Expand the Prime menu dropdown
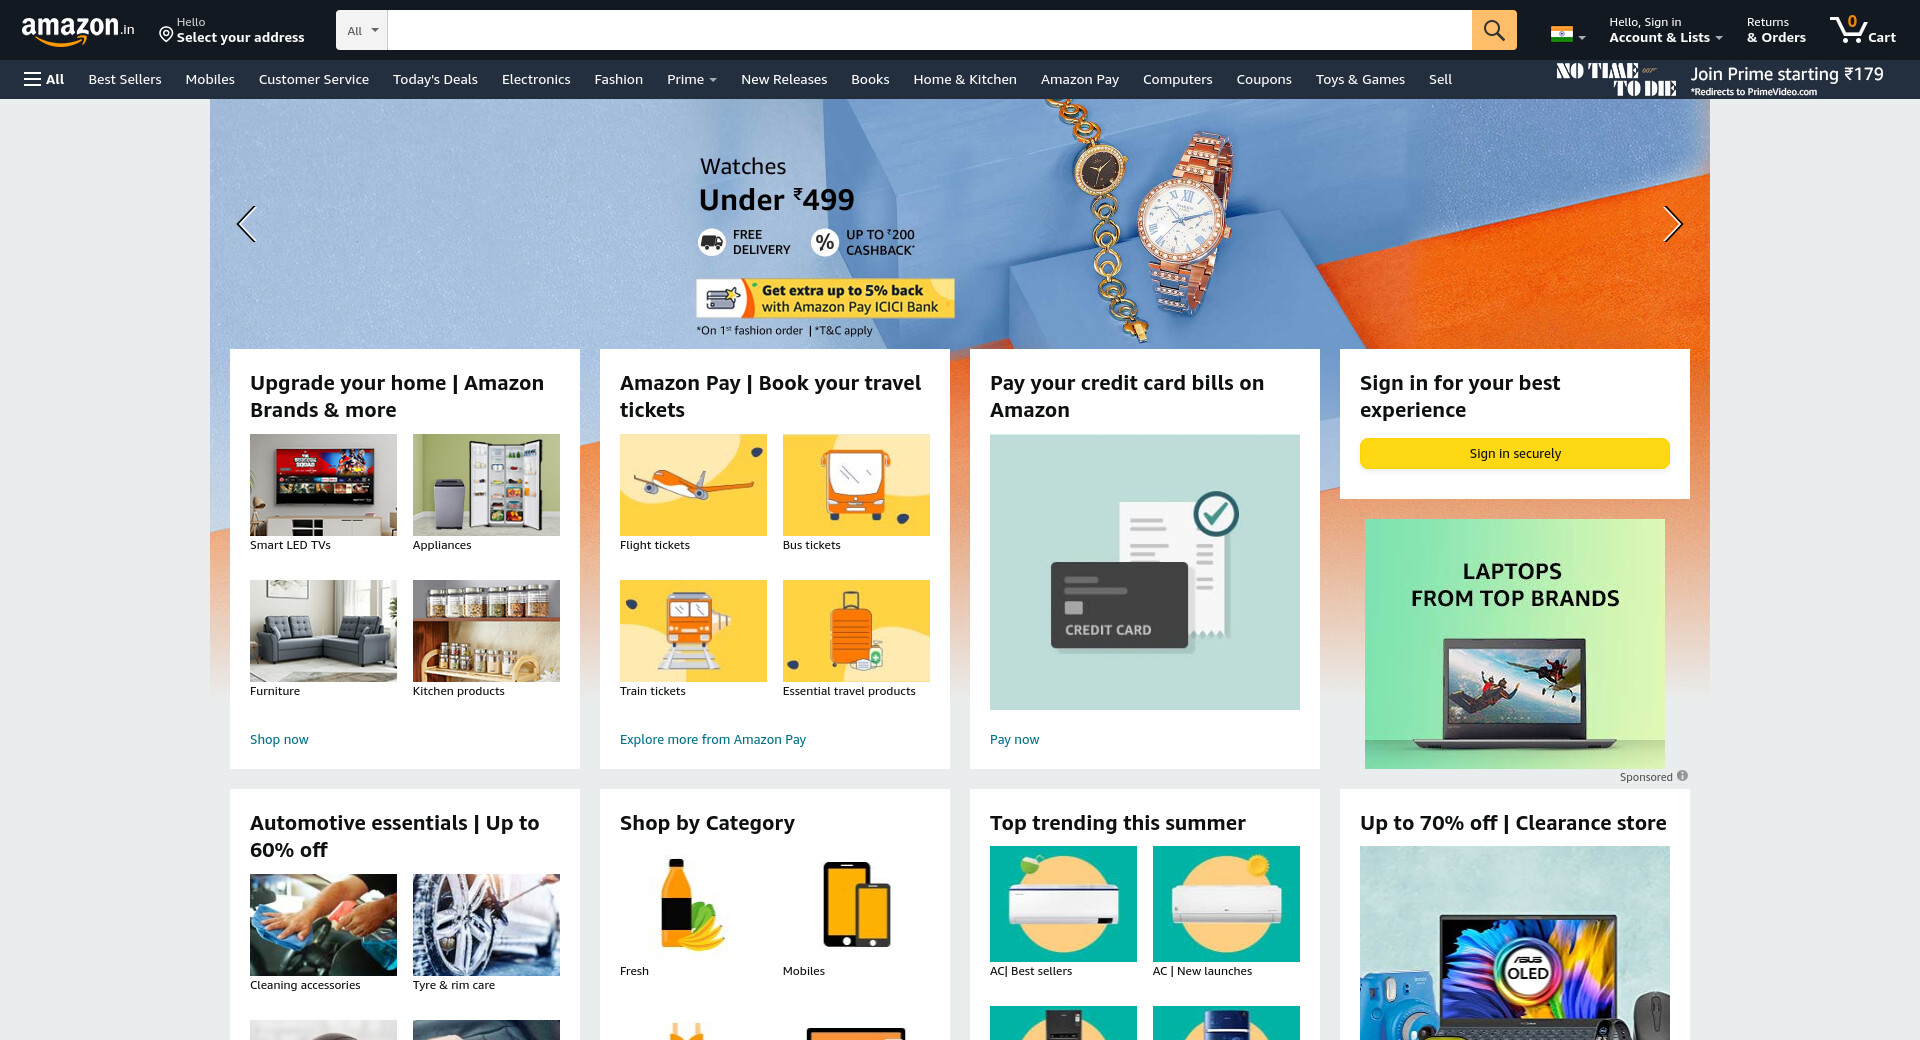This screenshot has width=1920, height=1040. click(x=692, y=79)
